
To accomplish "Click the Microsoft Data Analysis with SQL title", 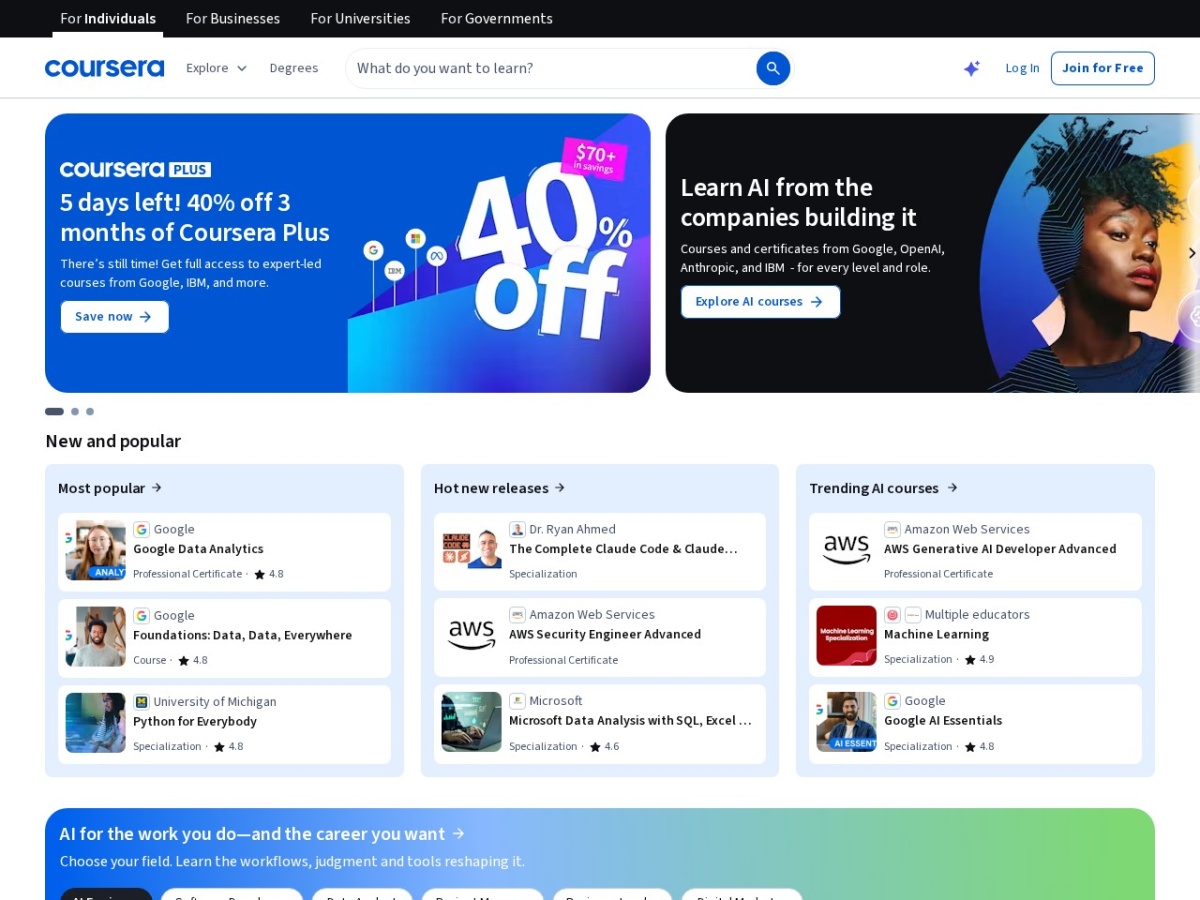I will (x=630, y=720).
